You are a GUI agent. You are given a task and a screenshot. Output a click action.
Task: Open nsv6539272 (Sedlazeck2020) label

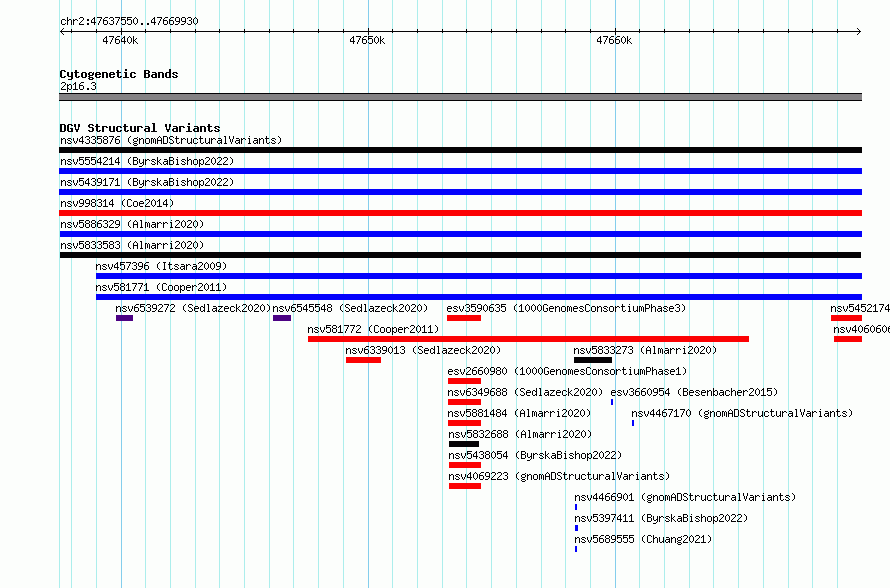click(x=193, y=308)
